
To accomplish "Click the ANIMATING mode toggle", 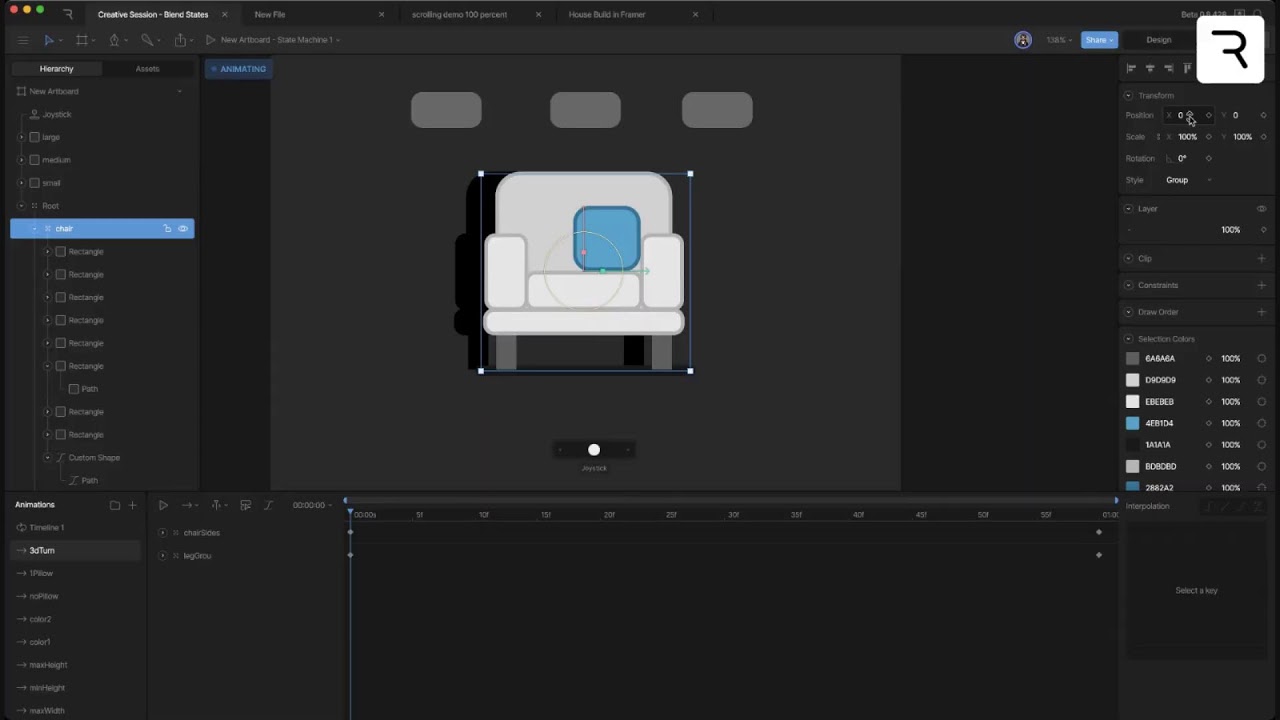I will click(x=238, y=69).
